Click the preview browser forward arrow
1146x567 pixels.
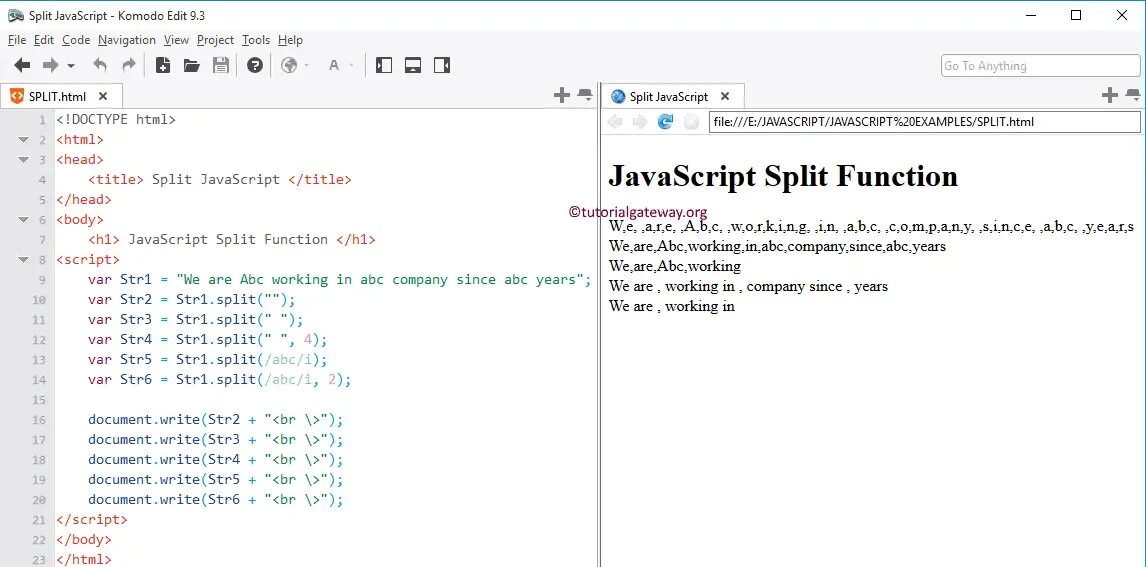coord(640,122)
